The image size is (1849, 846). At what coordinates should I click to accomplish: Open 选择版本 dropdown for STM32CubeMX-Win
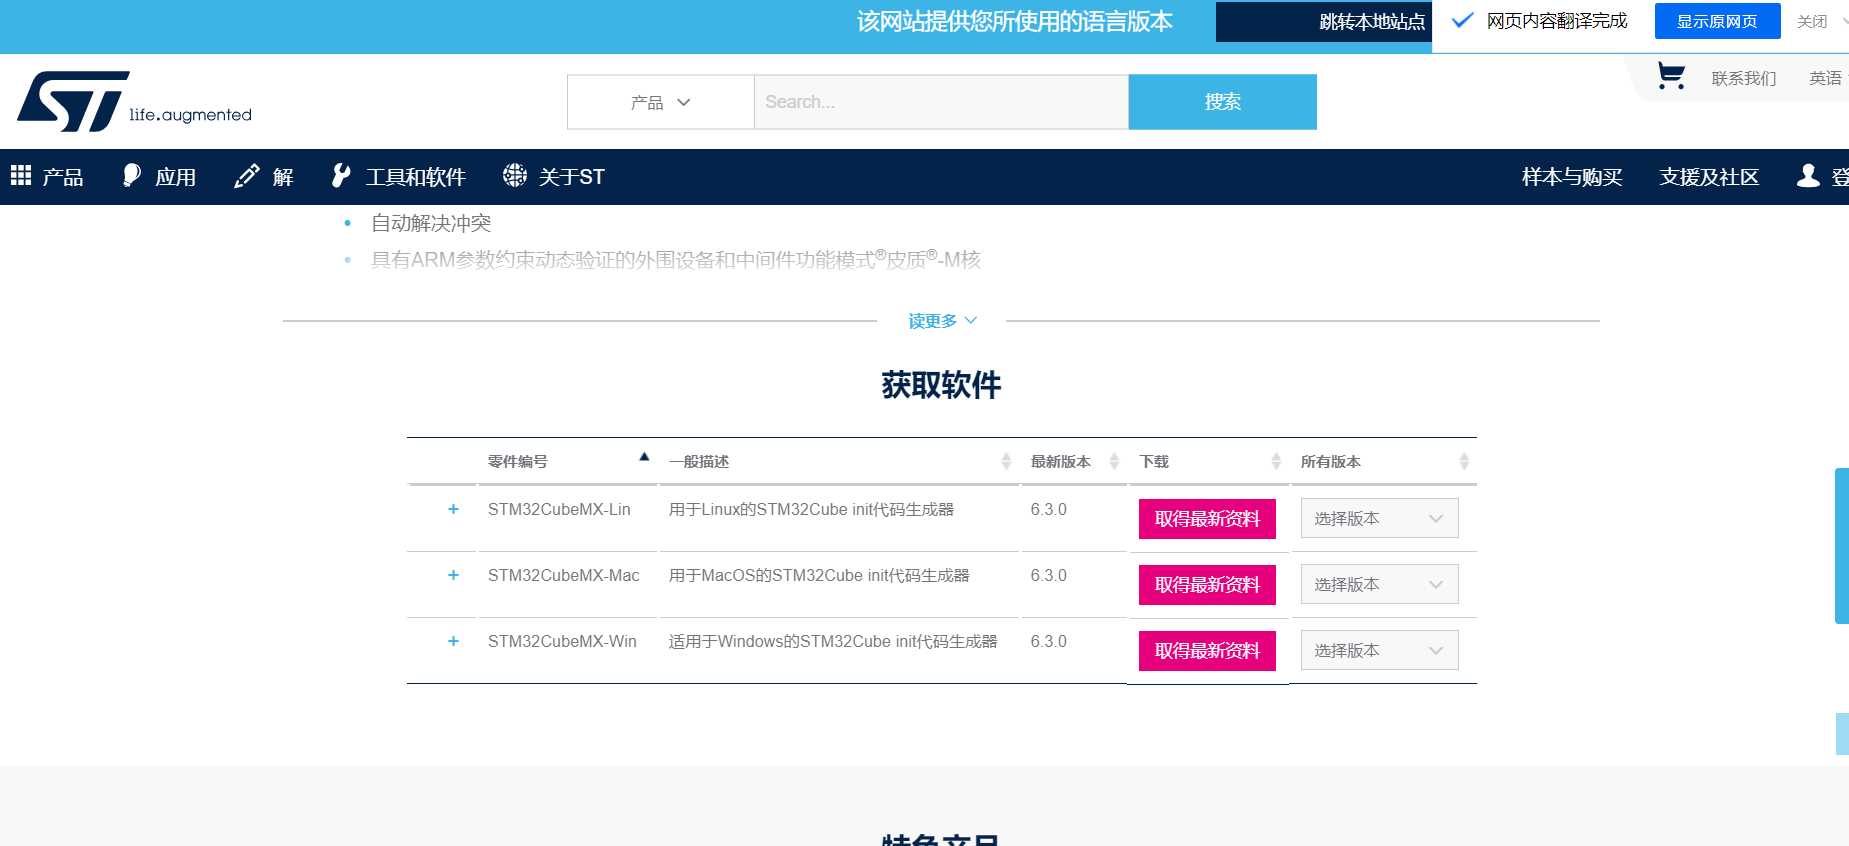[1379, 650]
